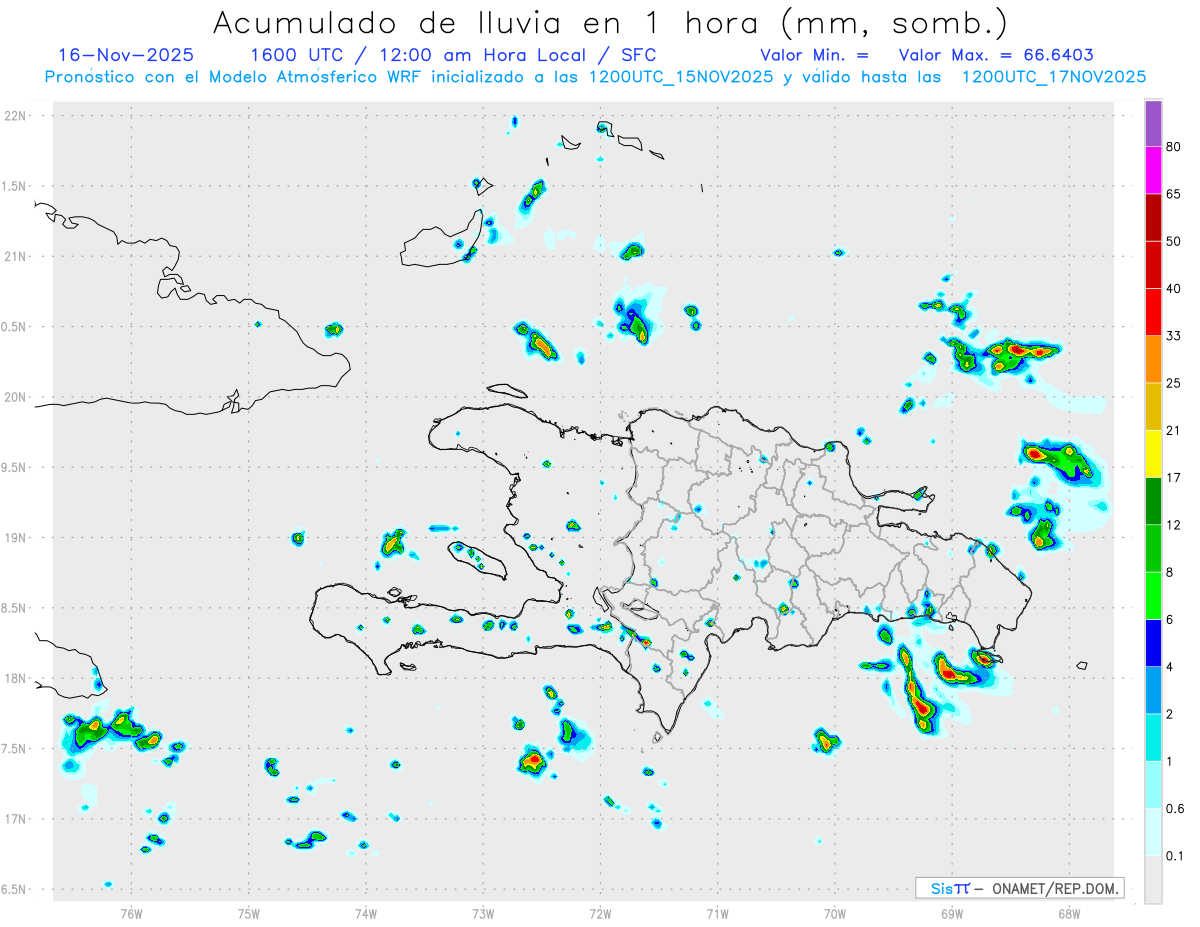The image size is (1200, 927).
Task: Select the bright green swatch between 8 and 6
Action: click(x=1154, y=595)
